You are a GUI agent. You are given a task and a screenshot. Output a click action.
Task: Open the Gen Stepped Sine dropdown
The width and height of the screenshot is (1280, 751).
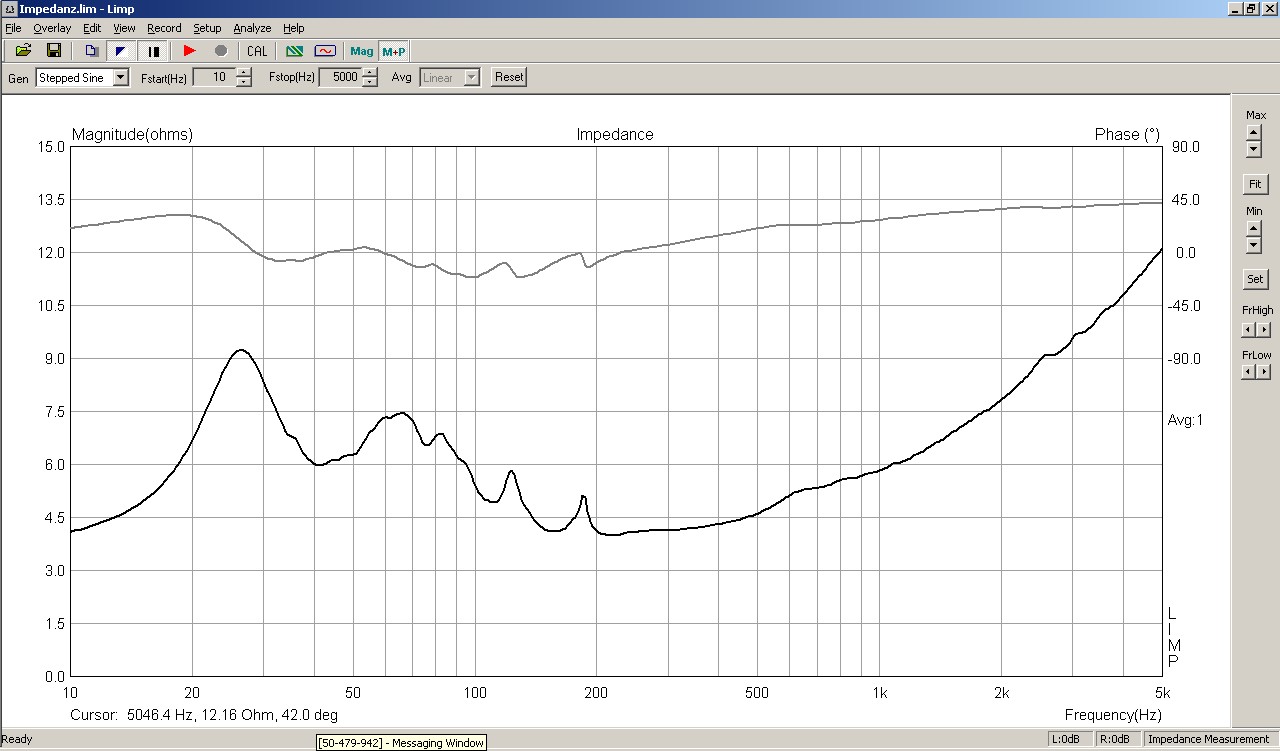coord(121,77)
